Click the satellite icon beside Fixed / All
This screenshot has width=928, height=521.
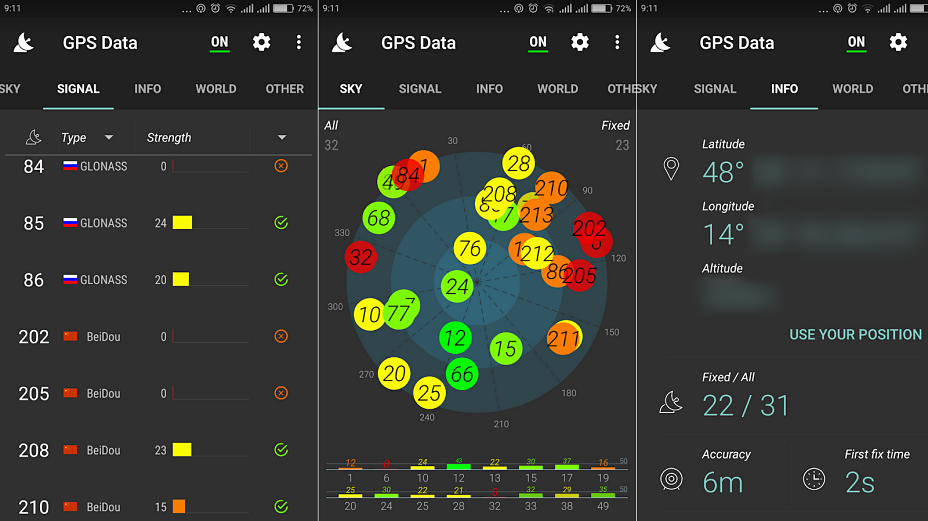coord(671,402)
